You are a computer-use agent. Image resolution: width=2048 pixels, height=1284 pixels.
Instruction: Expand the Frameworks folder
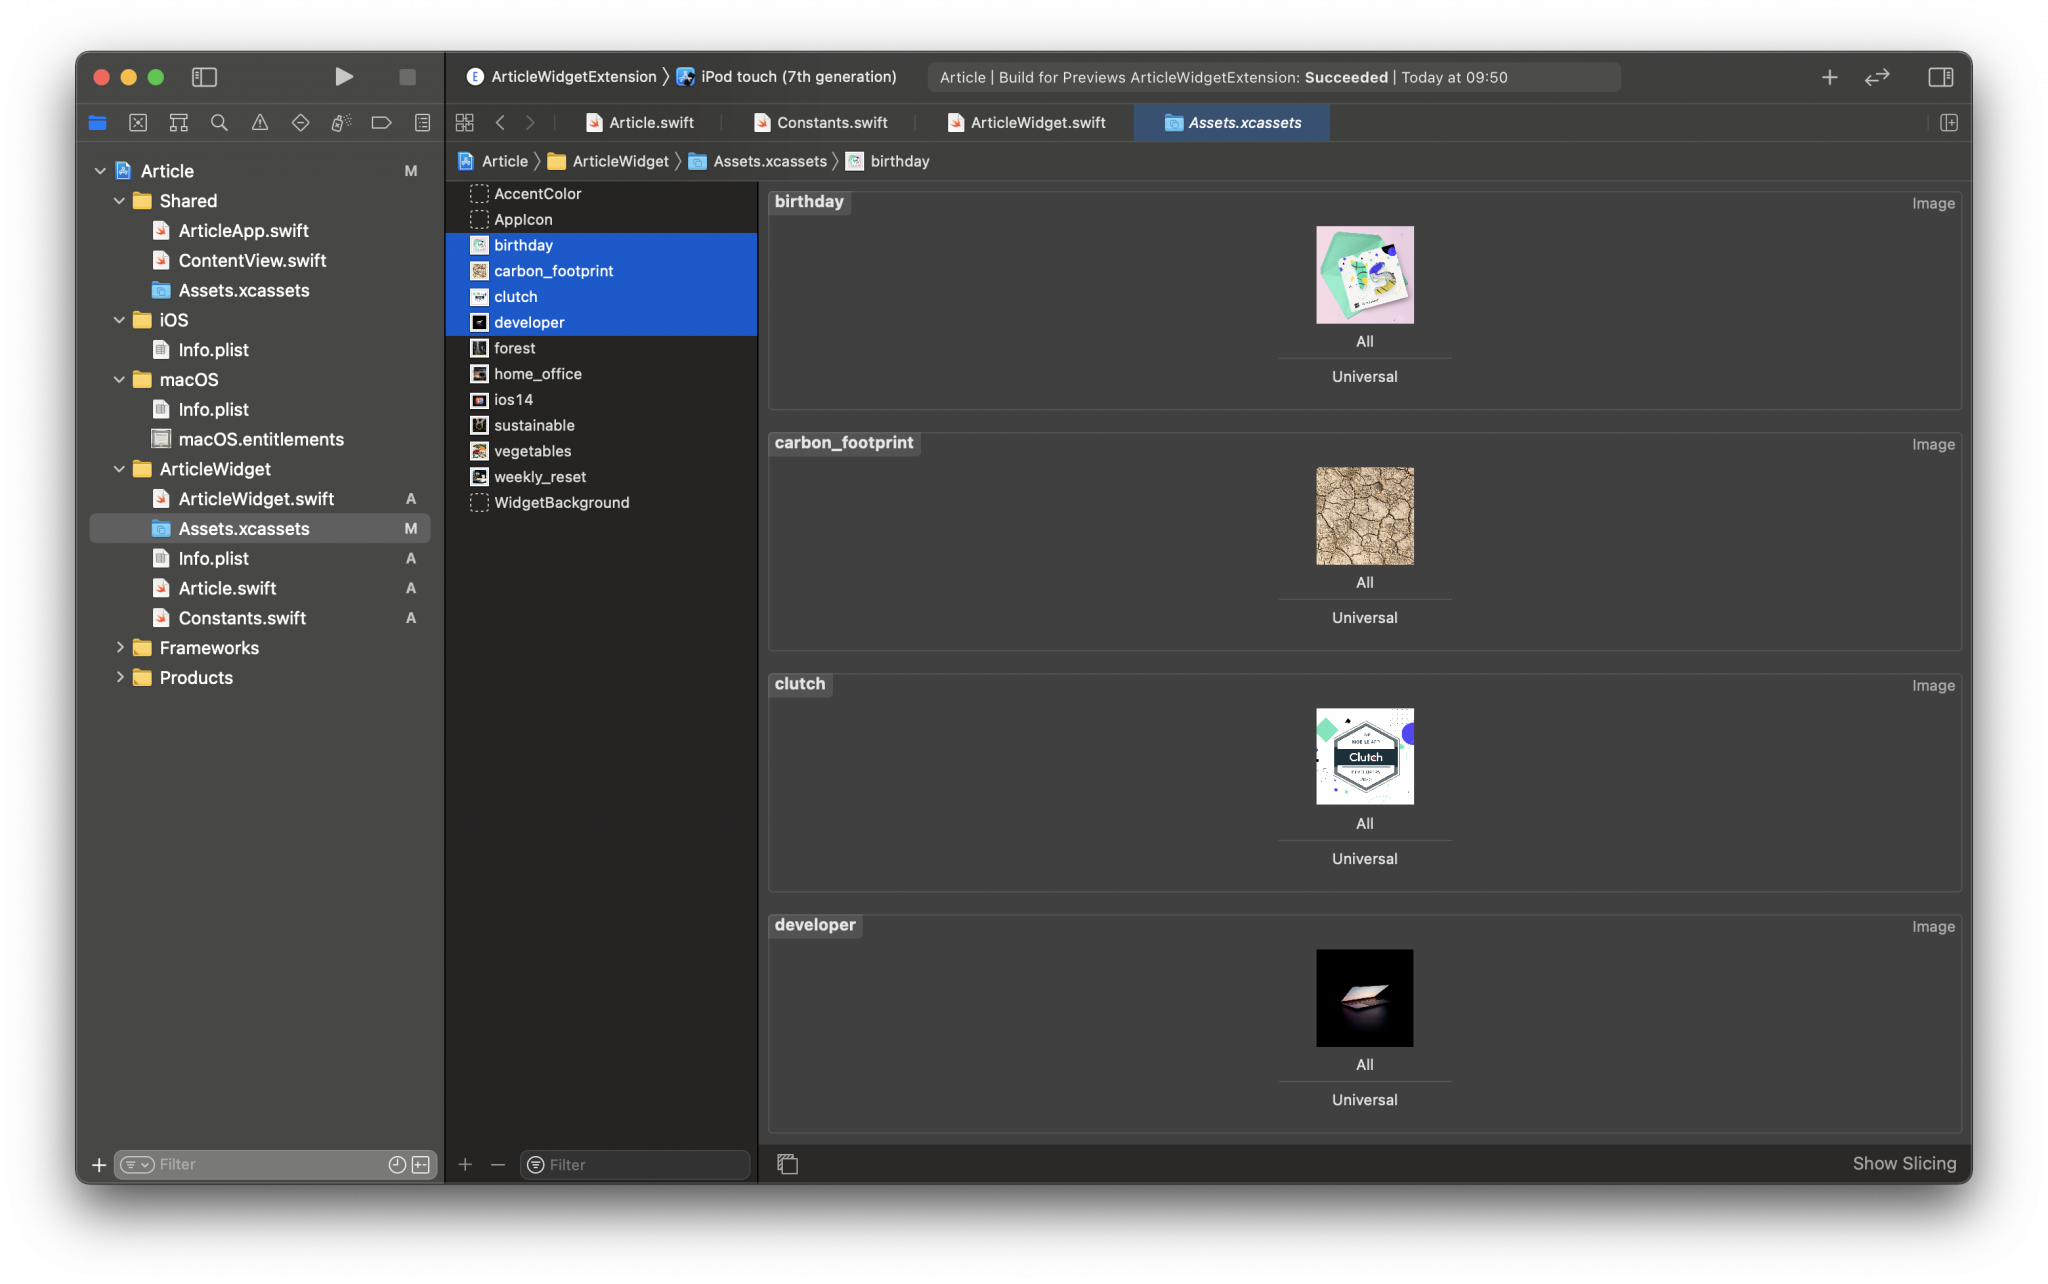[120, 648]
